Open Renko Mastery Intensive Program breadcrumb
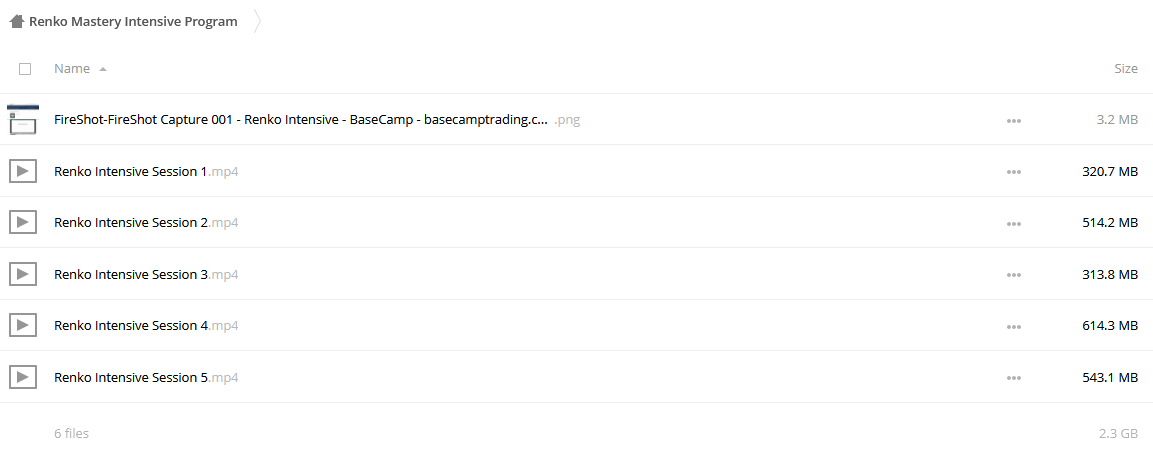This screenshot has height=454, width=1153. click(x=133, y=21)
